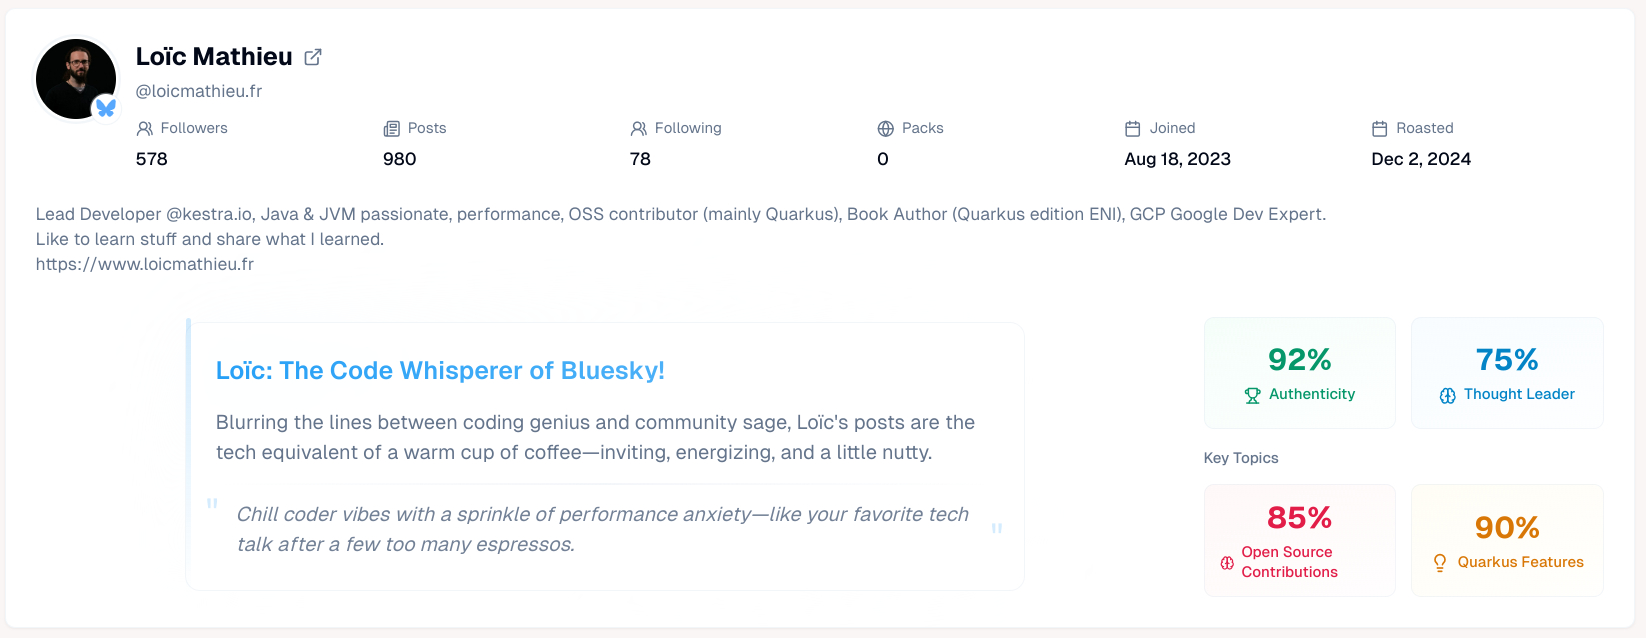Viewport: 1646px width, 638px height.
Task: Click the Following person icon
Action: [x=639, y=129]
